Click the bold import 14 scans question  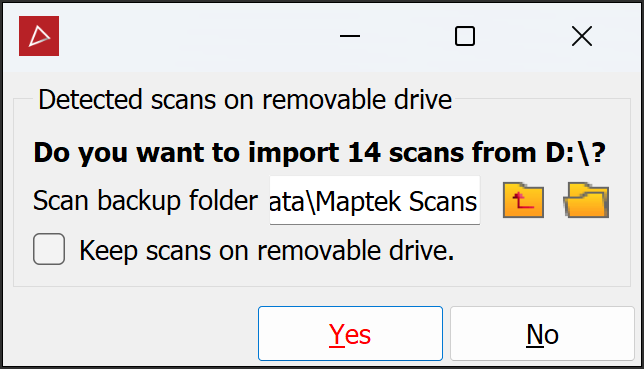[x=320, y=153]
